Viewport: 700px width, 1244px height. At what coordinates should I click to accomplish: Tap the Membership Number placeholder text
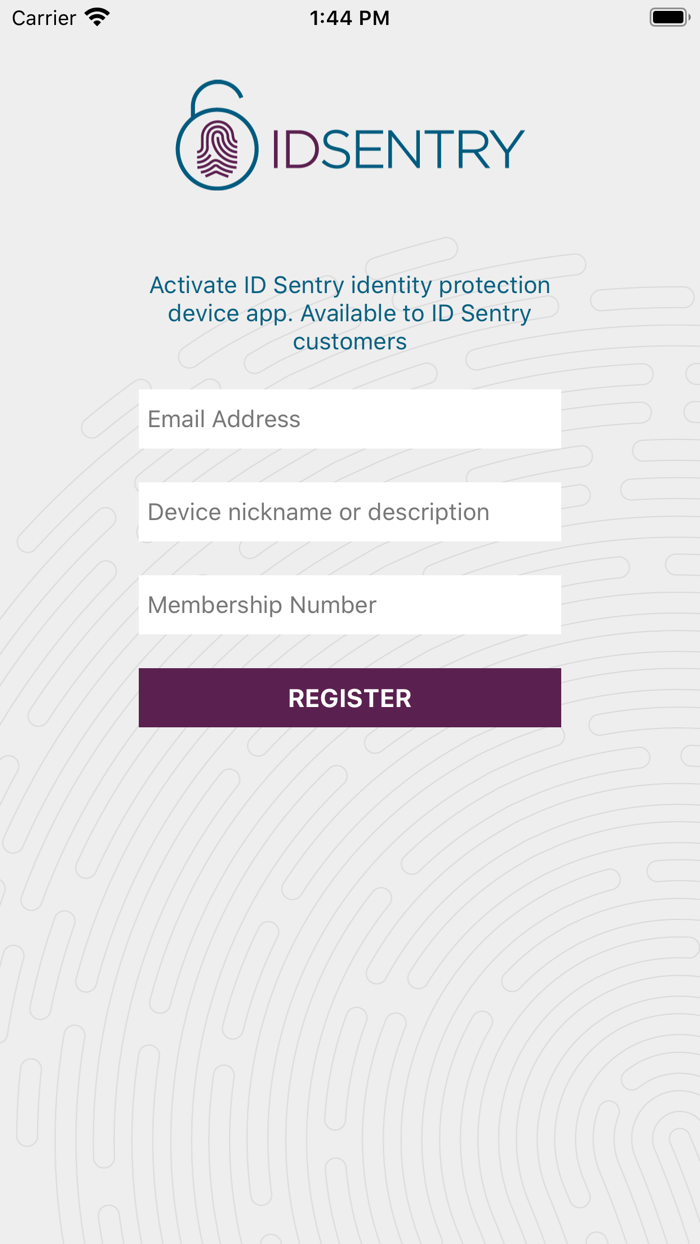[x=261, y=604]
